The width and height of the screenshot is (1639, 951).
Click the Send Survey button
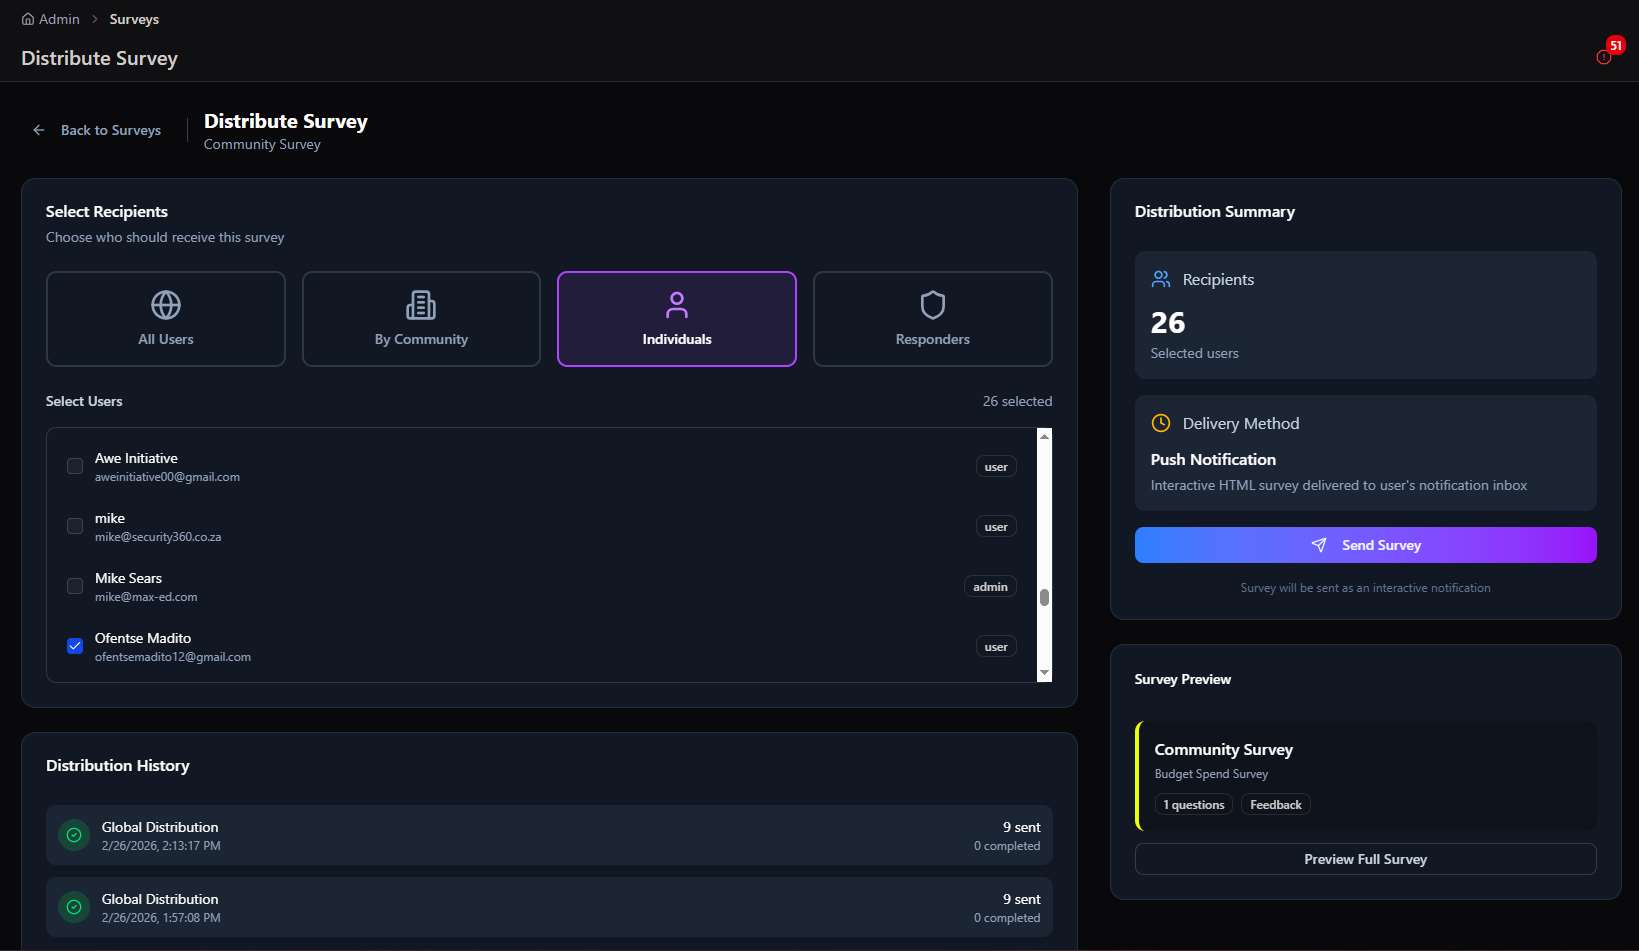point(1365,545)
